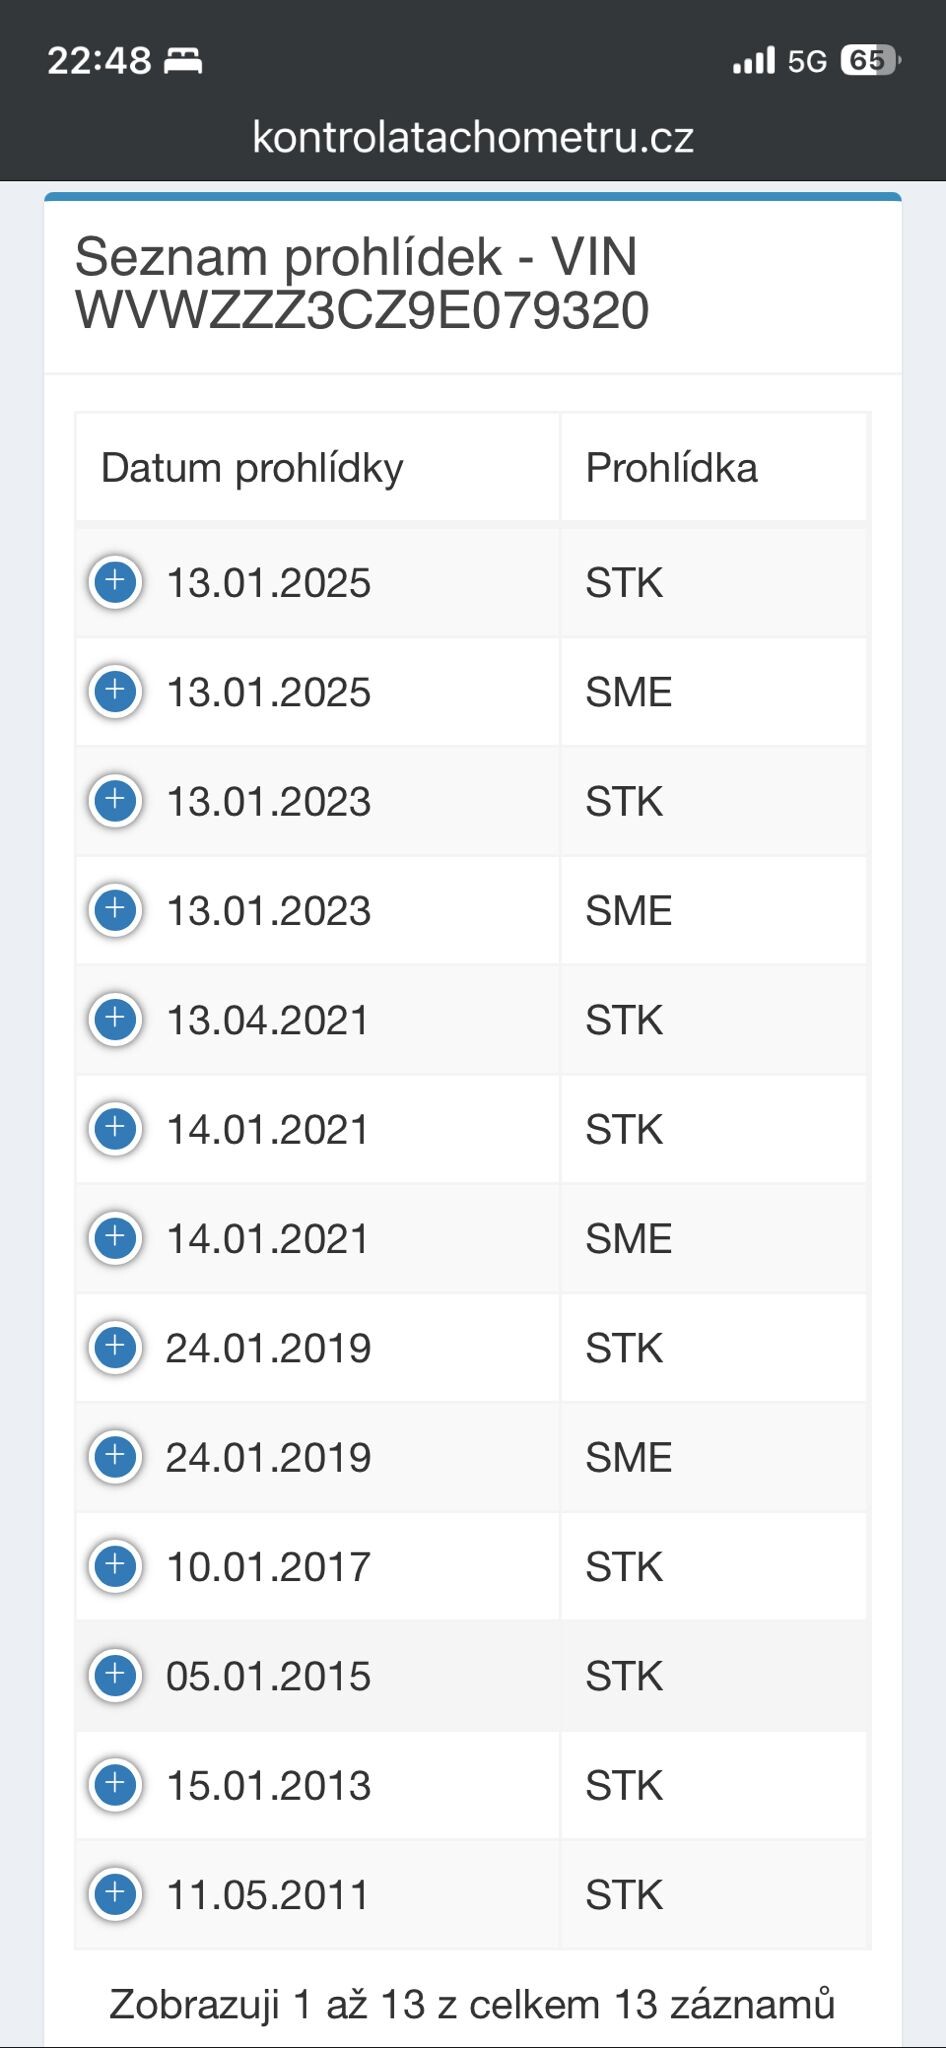Open 24.01.2019 SME record plus icon
The image size is (946, 2048).
point(115,1457)
